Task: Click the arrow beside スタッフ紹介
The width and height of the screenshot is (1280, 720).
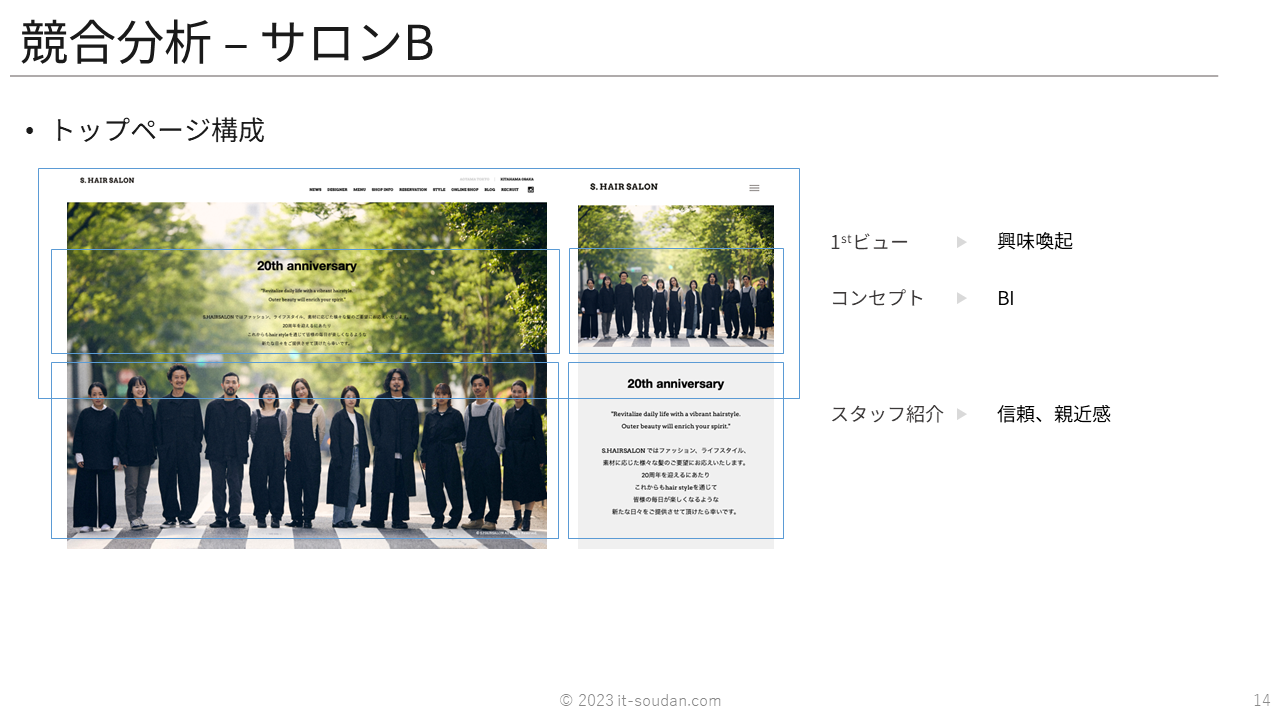Action: pos(962,414)
